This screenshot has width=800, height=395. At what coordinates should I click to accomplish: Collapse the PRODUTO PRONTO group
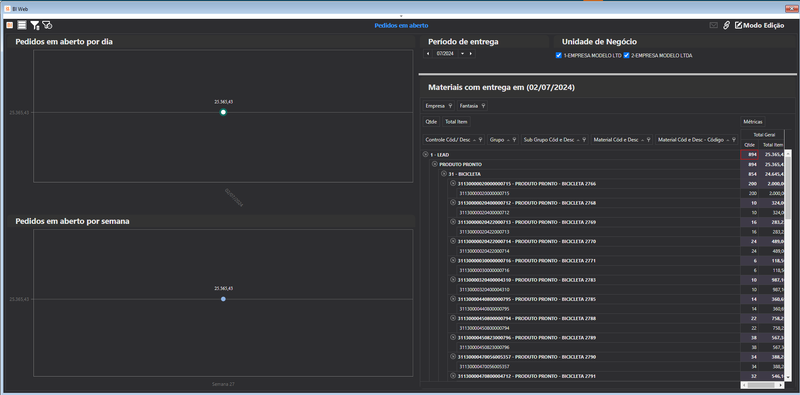435,164
